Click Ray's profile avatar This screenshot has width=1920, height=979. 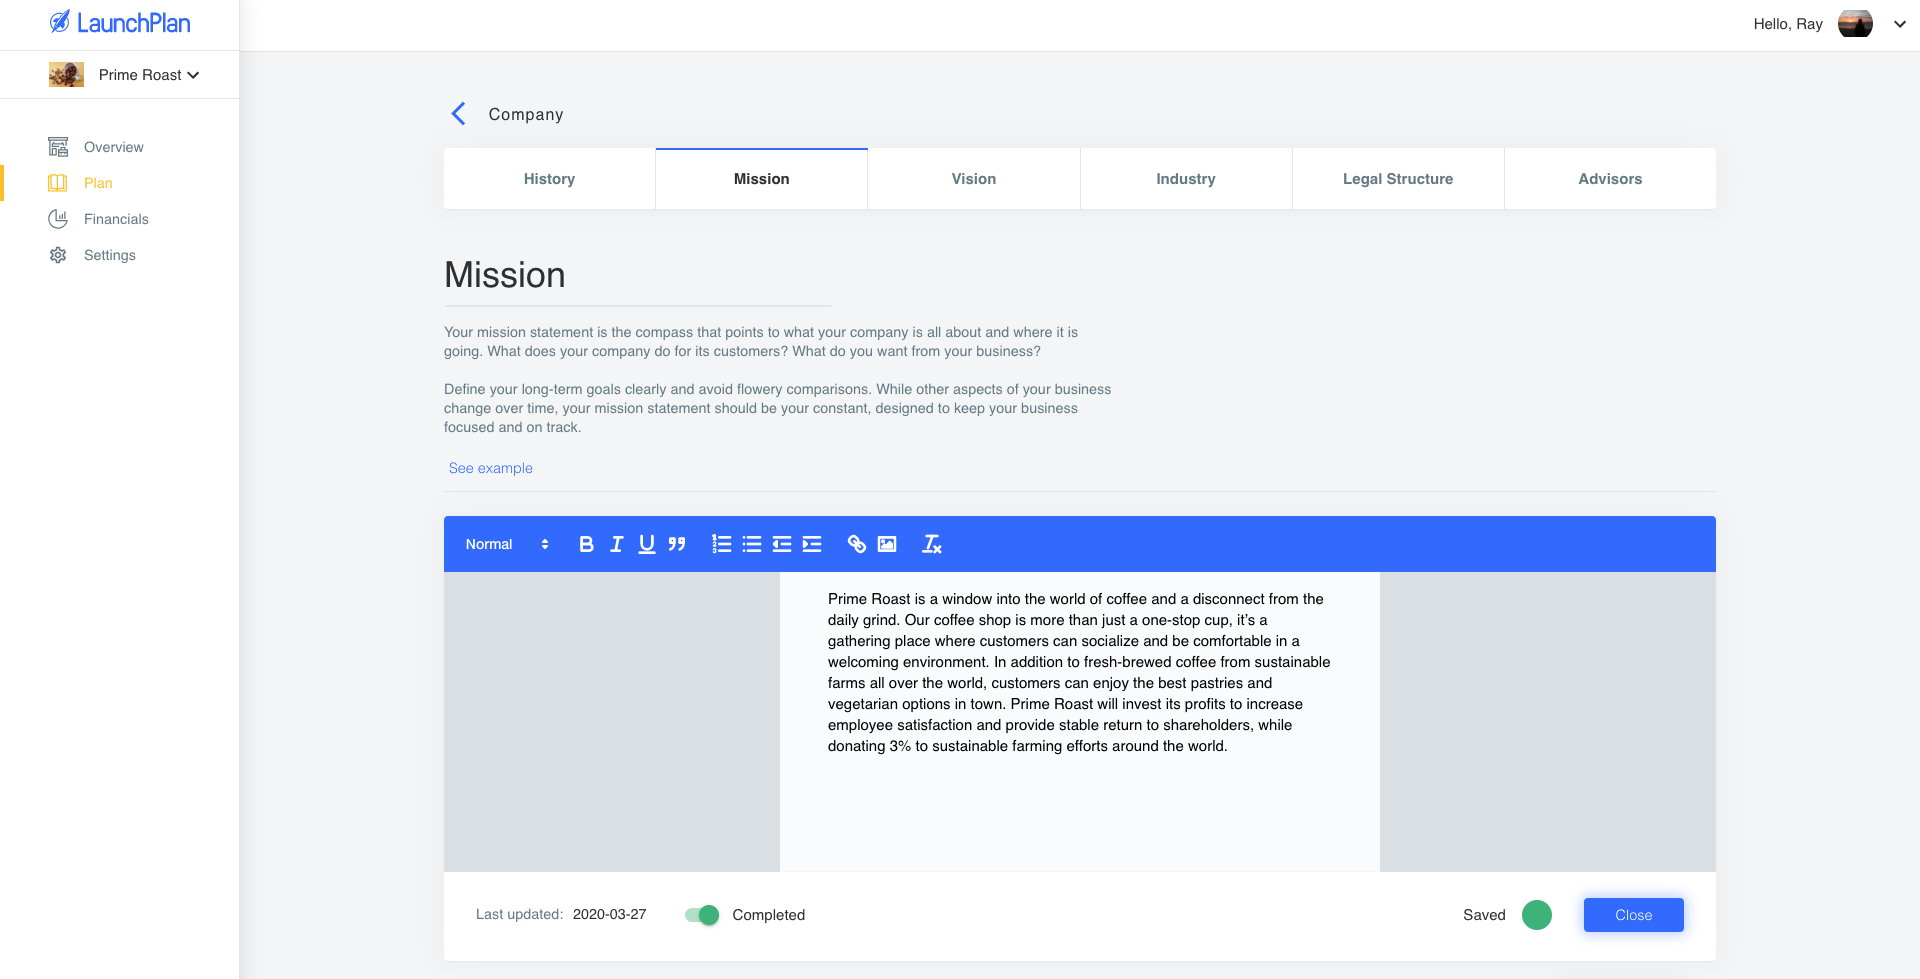pyautogui.click(x=1855, y=24)
